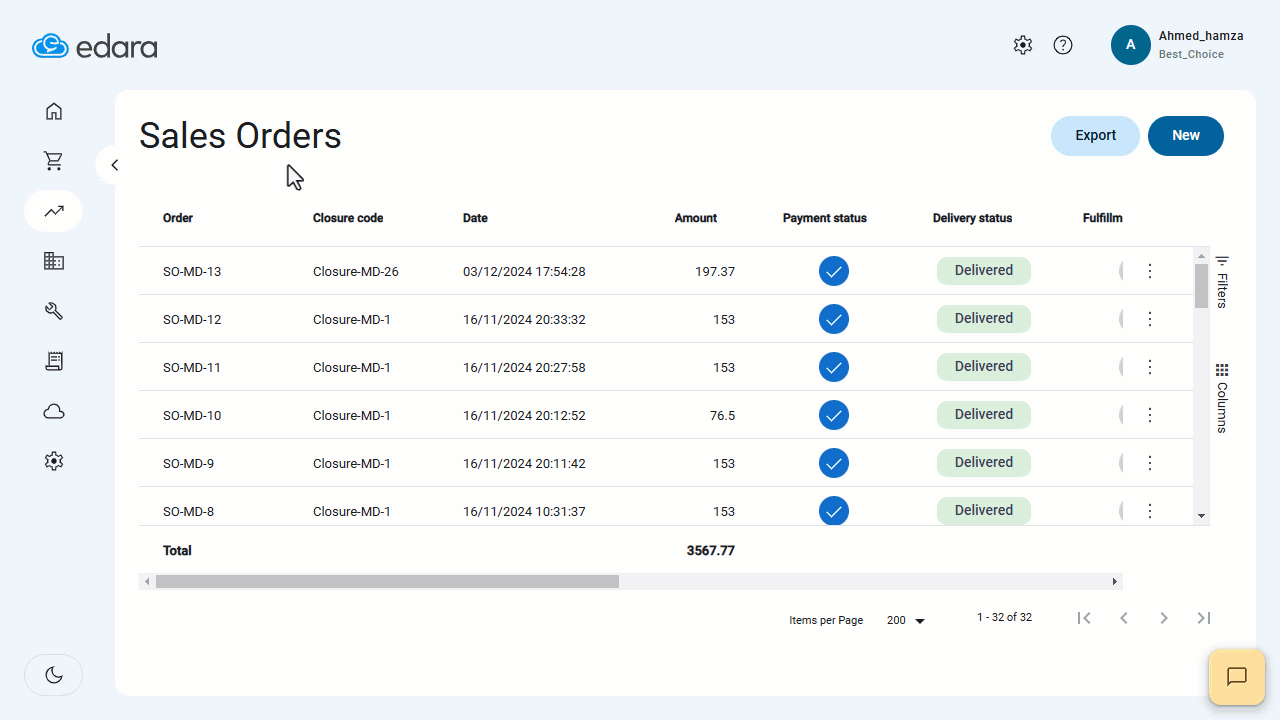Go to the previous page of results

click(1124, 618)
